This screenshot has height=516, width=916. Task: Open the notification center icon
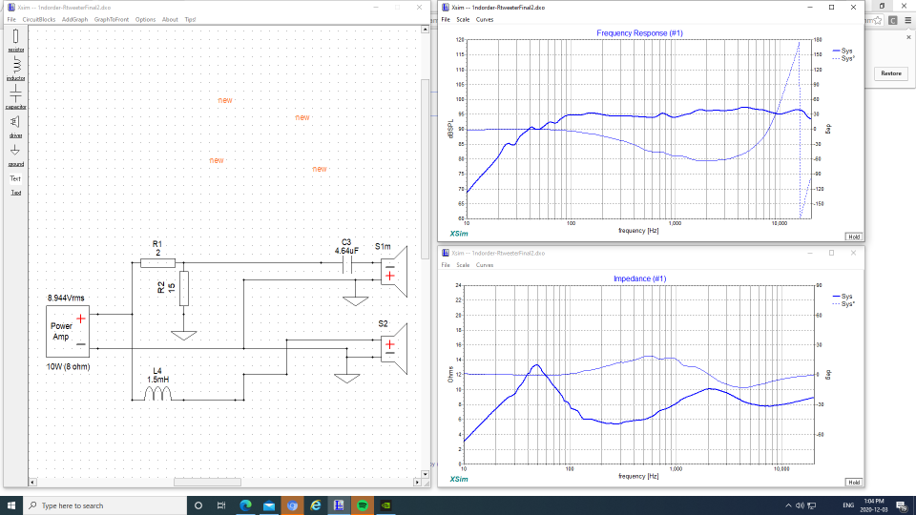[903, 505]
